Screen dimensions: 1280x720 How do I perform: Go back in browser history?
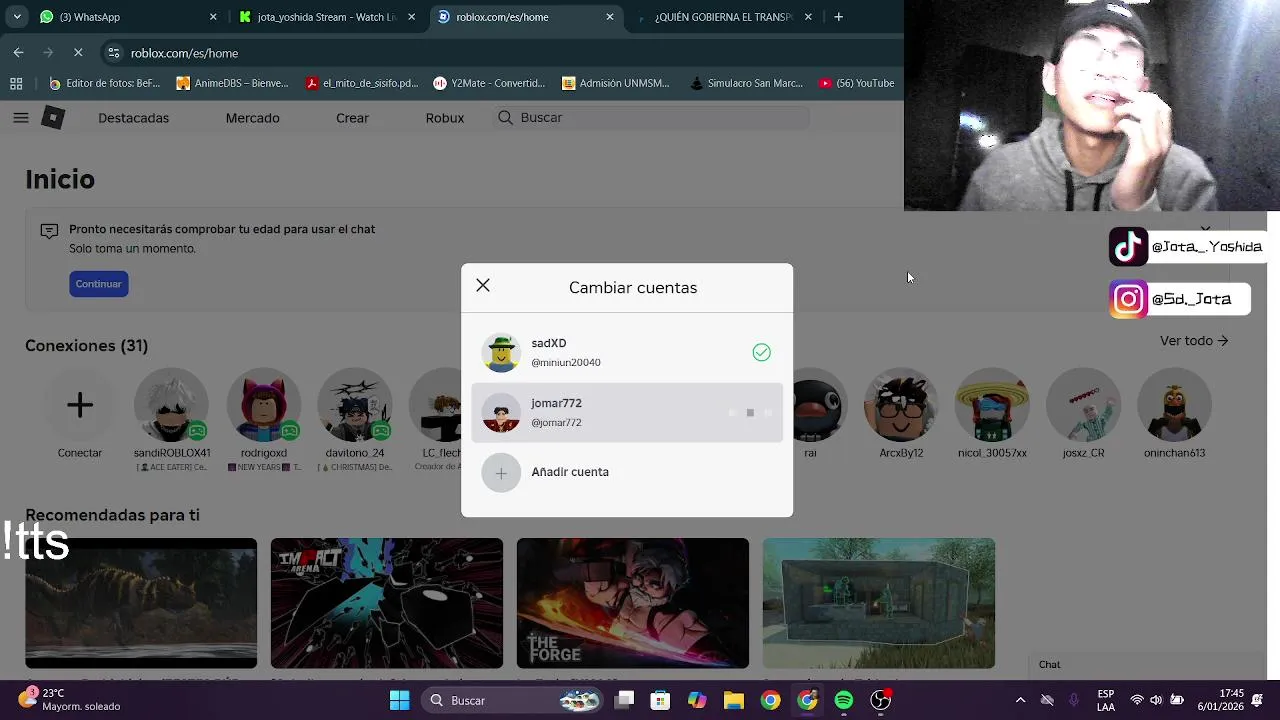pos(19,53)
